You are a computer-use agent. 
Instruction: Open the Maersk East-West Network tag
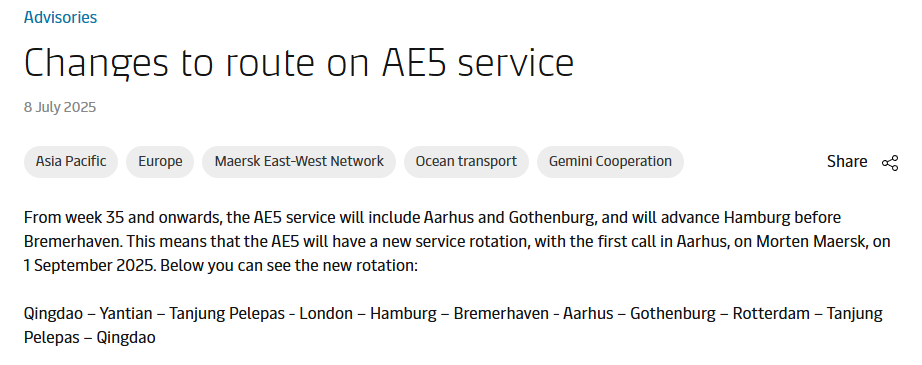pos(299,162)
